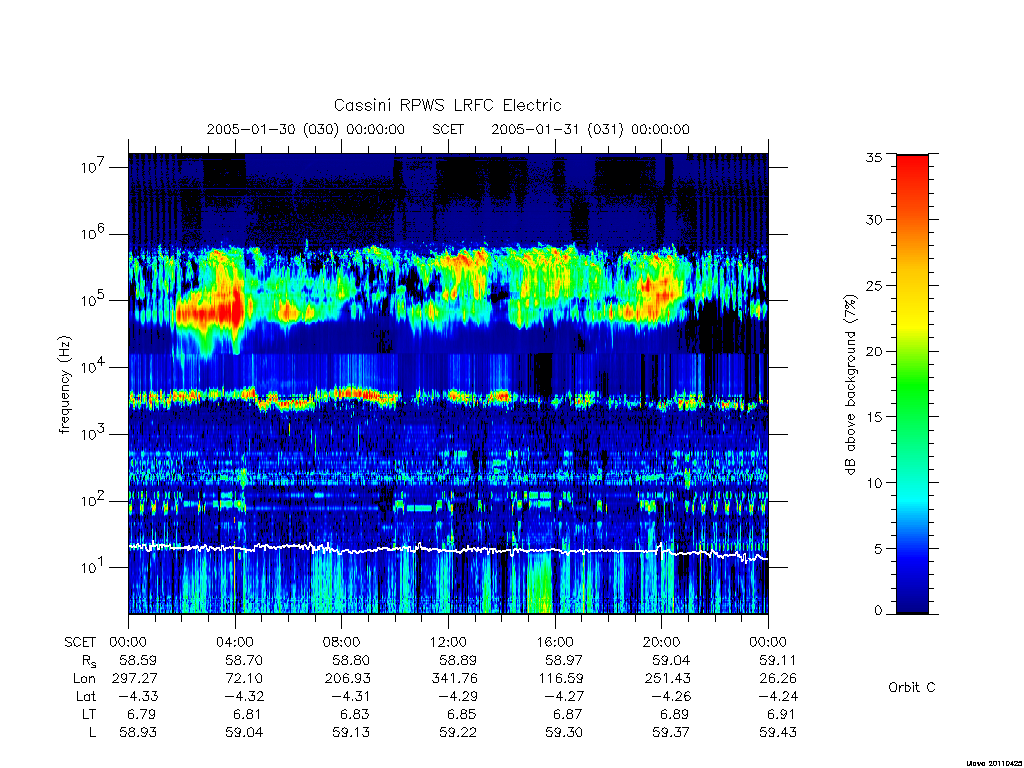Click the 'Rs' row label
1024x768 pixels.
click(89, 661)
